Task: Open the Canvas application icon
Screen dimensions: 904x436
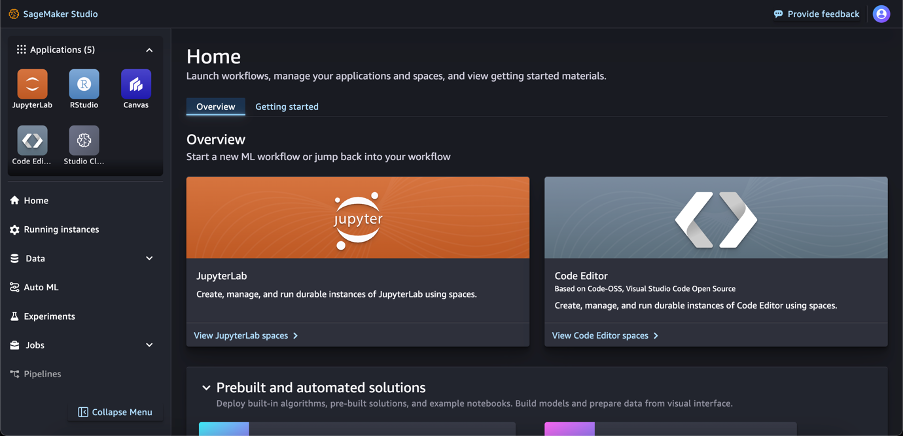Action: click(x=136, y=84)
